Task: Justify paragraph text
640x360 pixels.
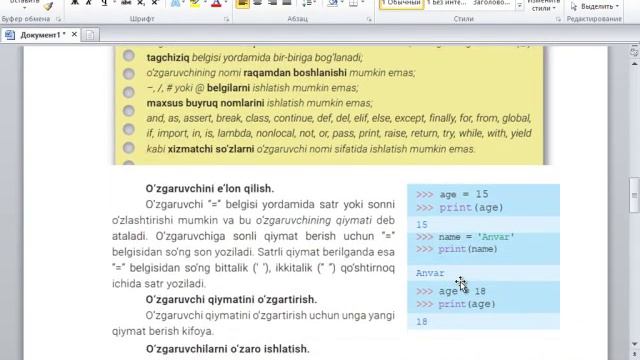Action: (287, 3)
